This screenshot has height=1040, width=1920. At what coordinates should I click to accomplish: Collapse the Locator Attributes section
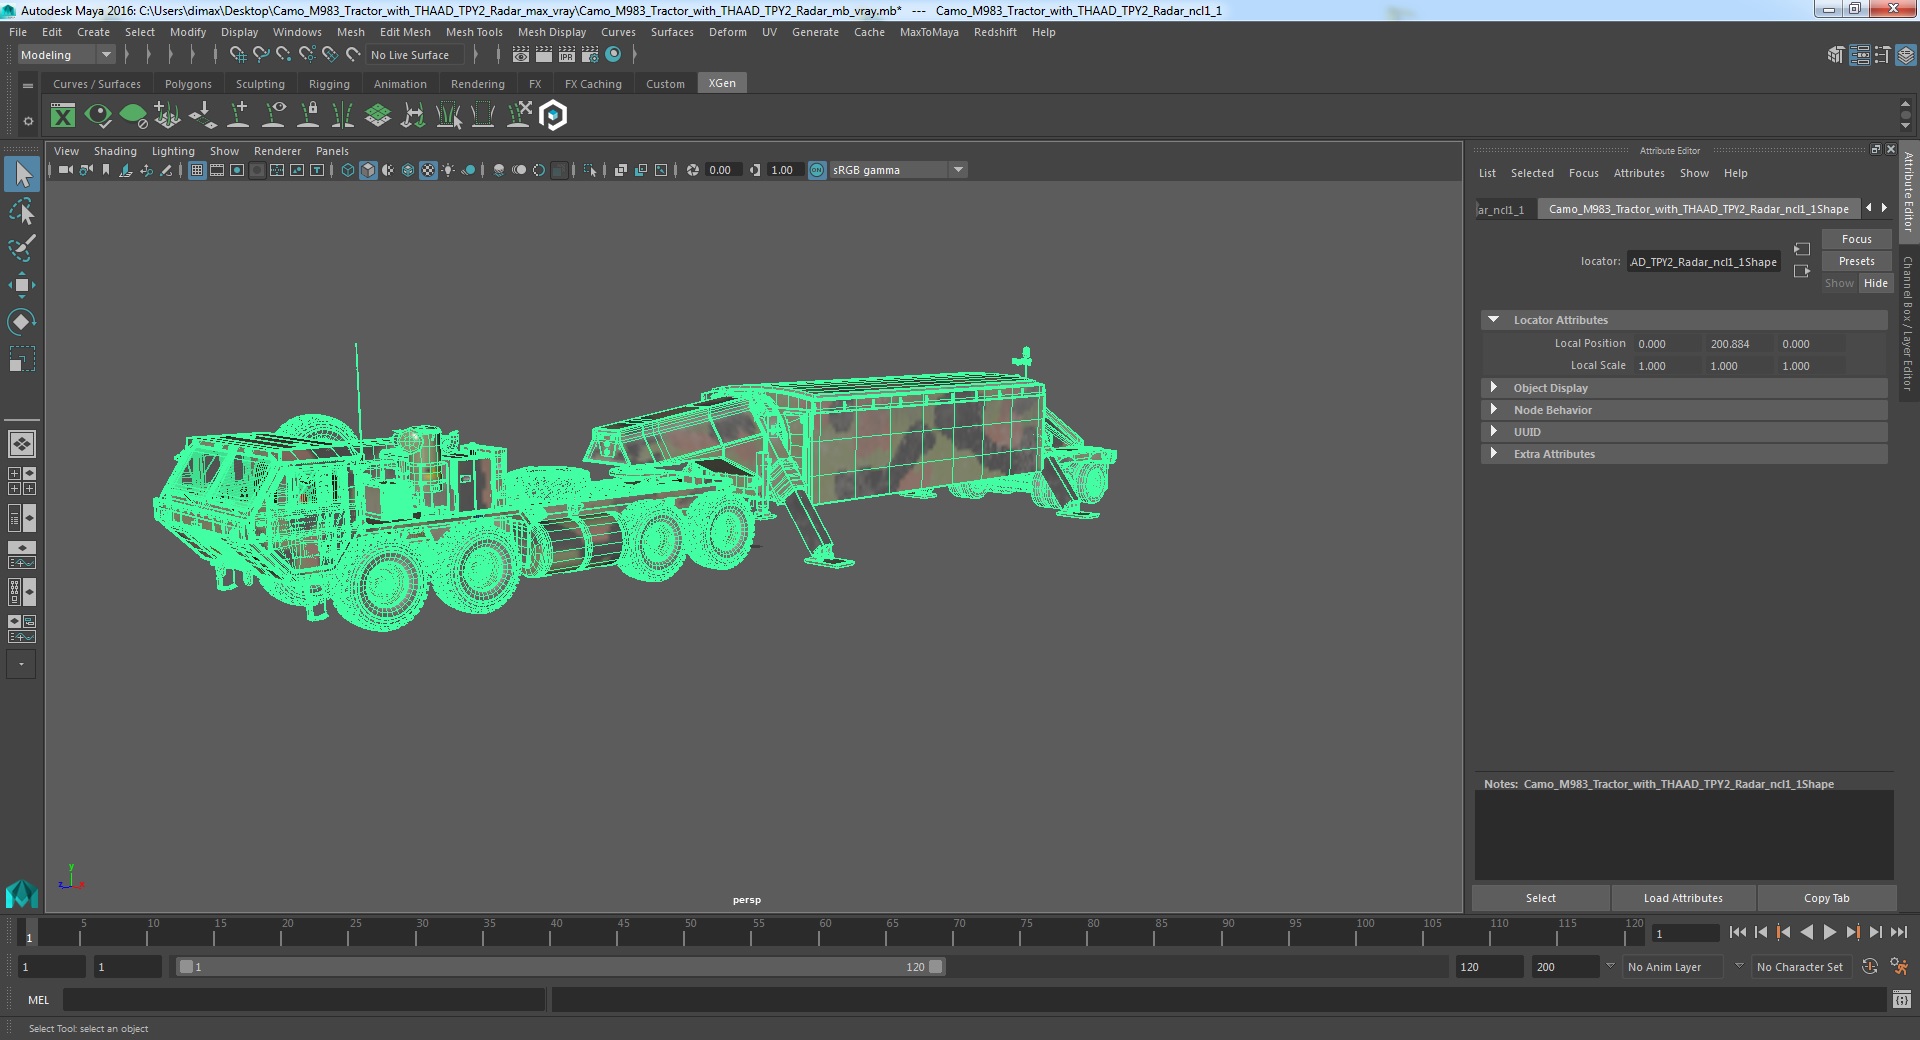pos(1494,320)
